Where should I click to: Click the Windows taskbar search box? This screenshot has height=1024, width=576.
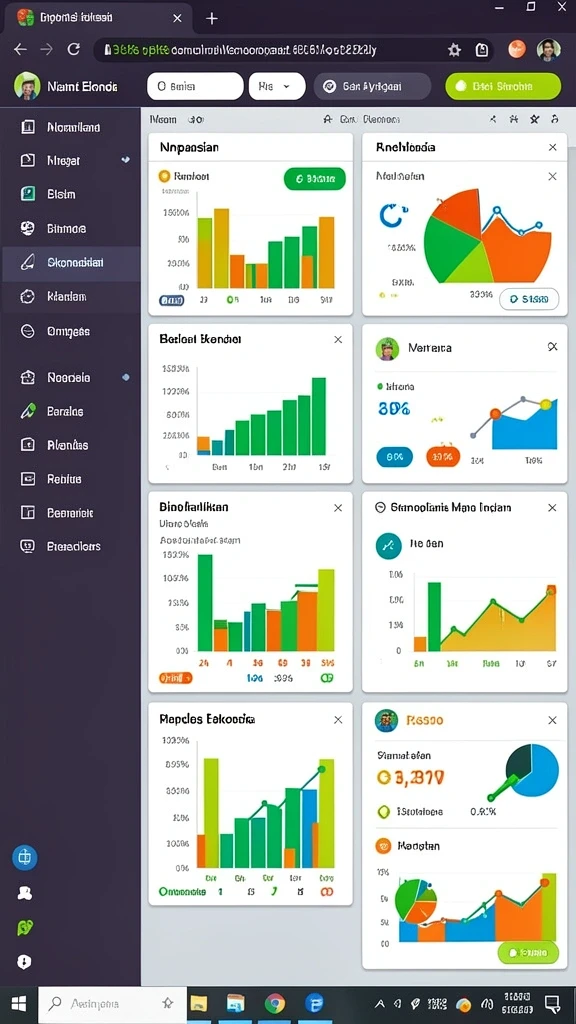pyautogui.click(x=112, y=1004)
